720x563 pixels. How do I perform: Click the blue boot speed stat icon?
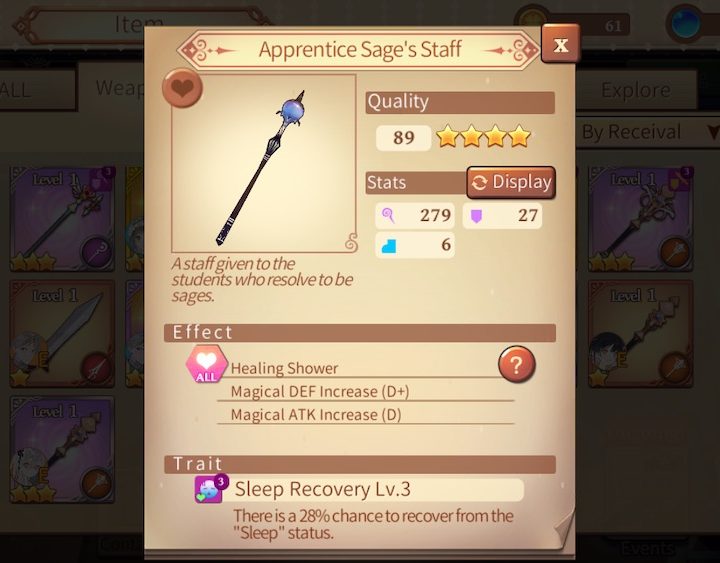388,245
